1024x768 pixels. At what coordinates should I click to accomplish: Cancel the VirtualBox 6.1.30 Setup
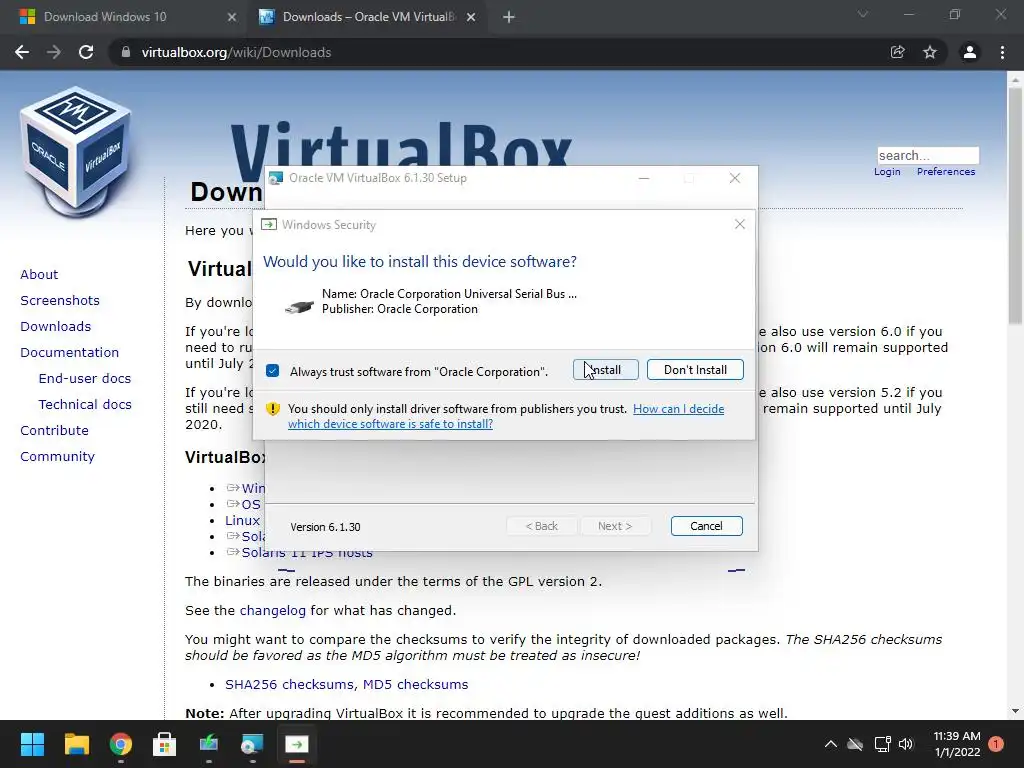tap(706, 526)
